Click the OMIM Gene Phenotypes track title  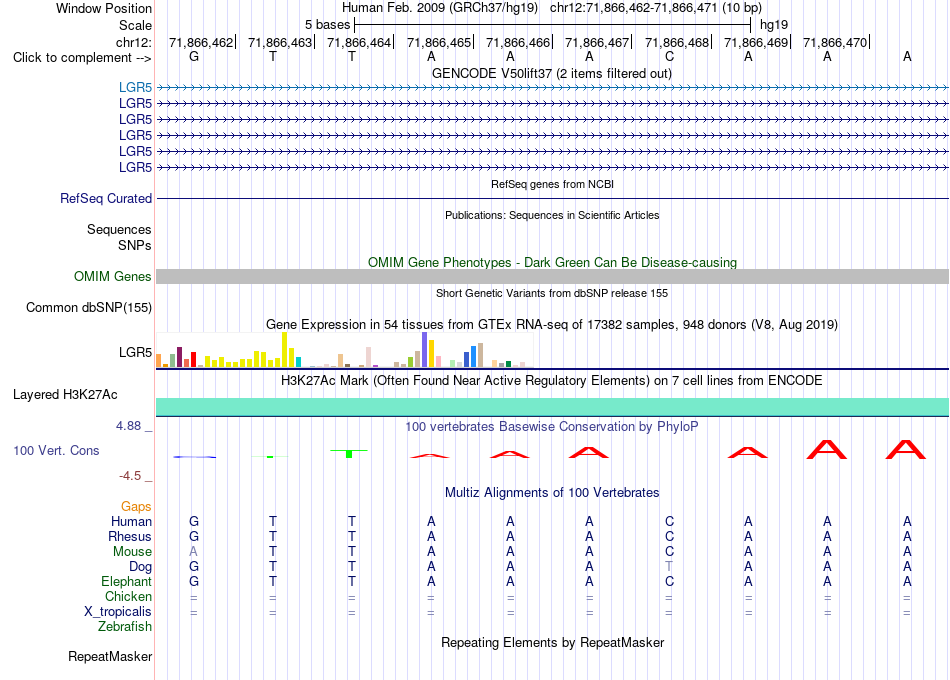point(553,262)
